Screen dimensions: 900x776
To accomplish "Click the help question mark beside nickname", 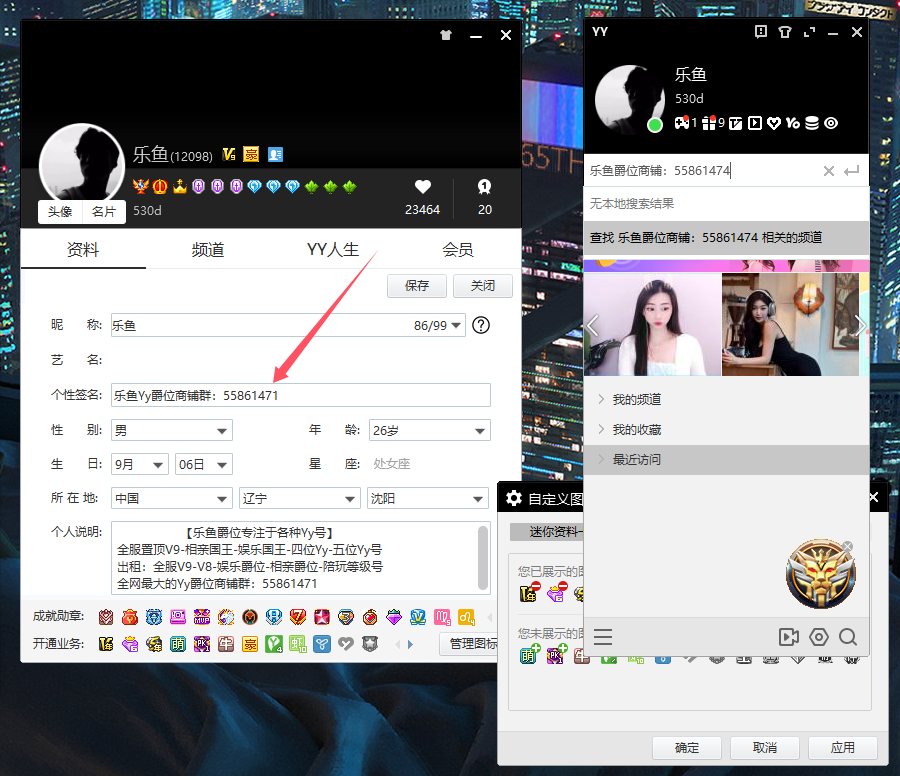I will tap(481, 325).
